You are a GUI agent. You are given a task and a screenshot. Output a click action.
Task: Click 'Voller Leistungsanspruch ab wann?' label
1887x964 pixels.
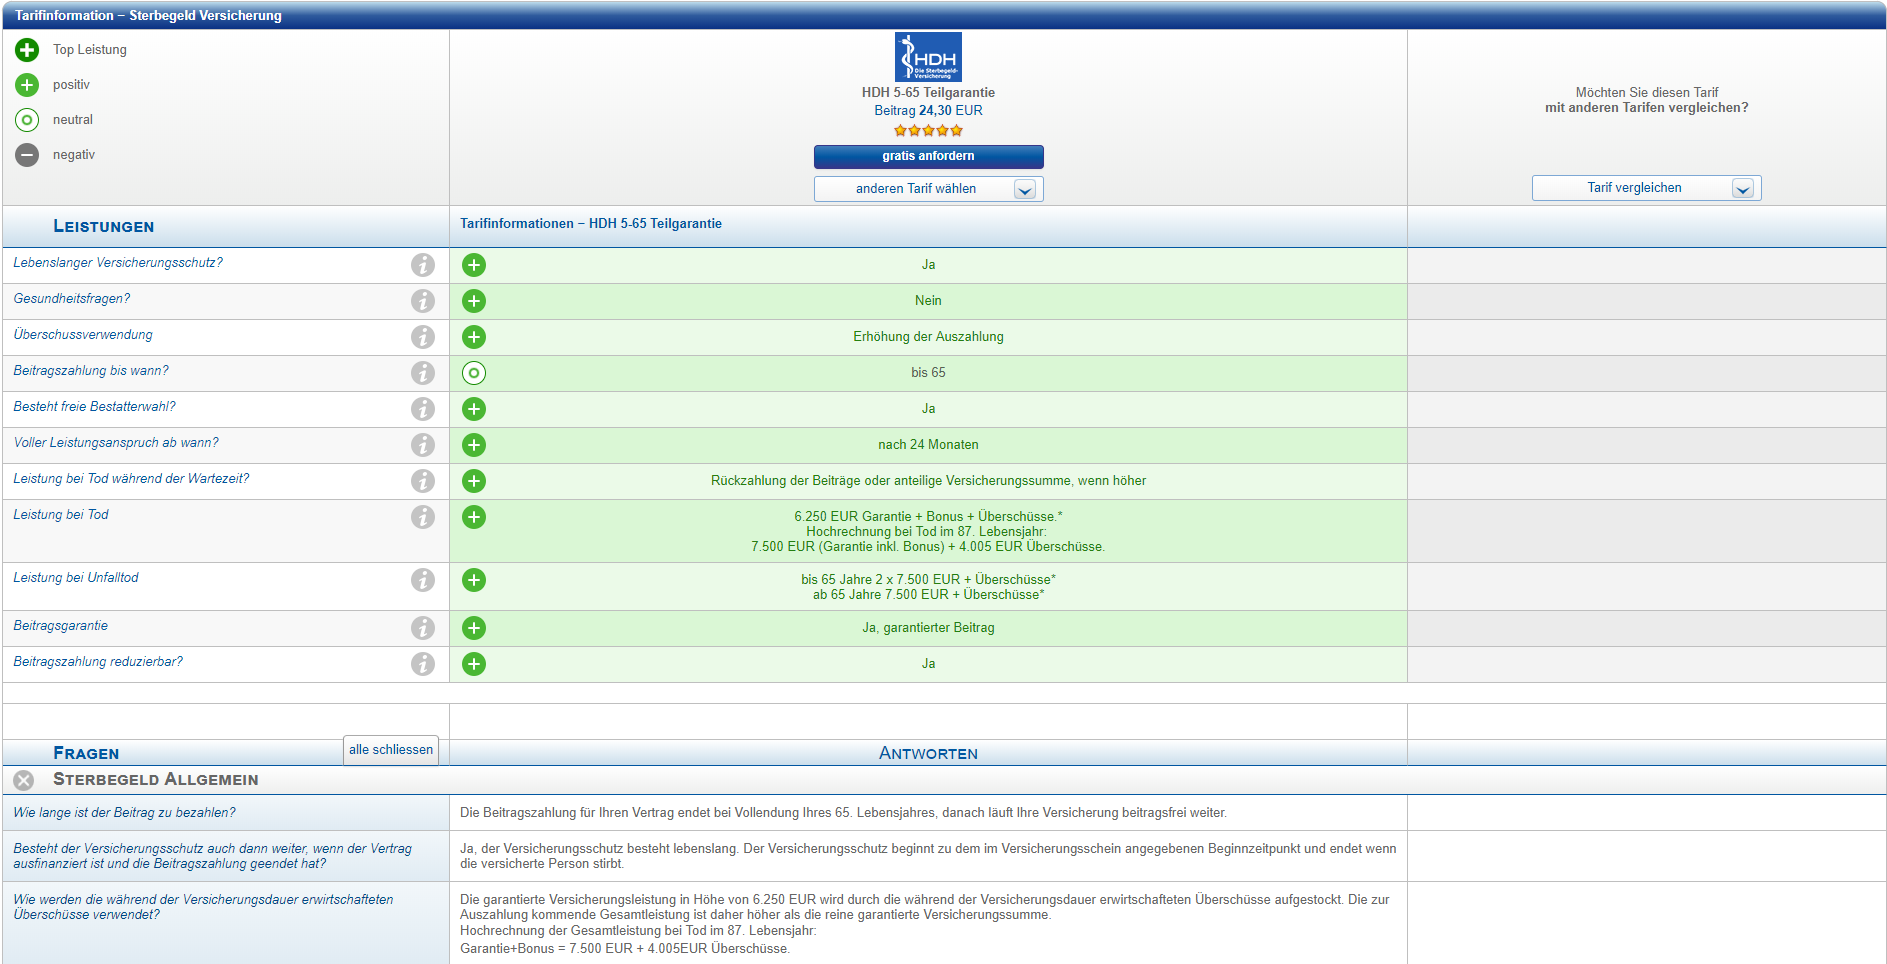[116, 443]
